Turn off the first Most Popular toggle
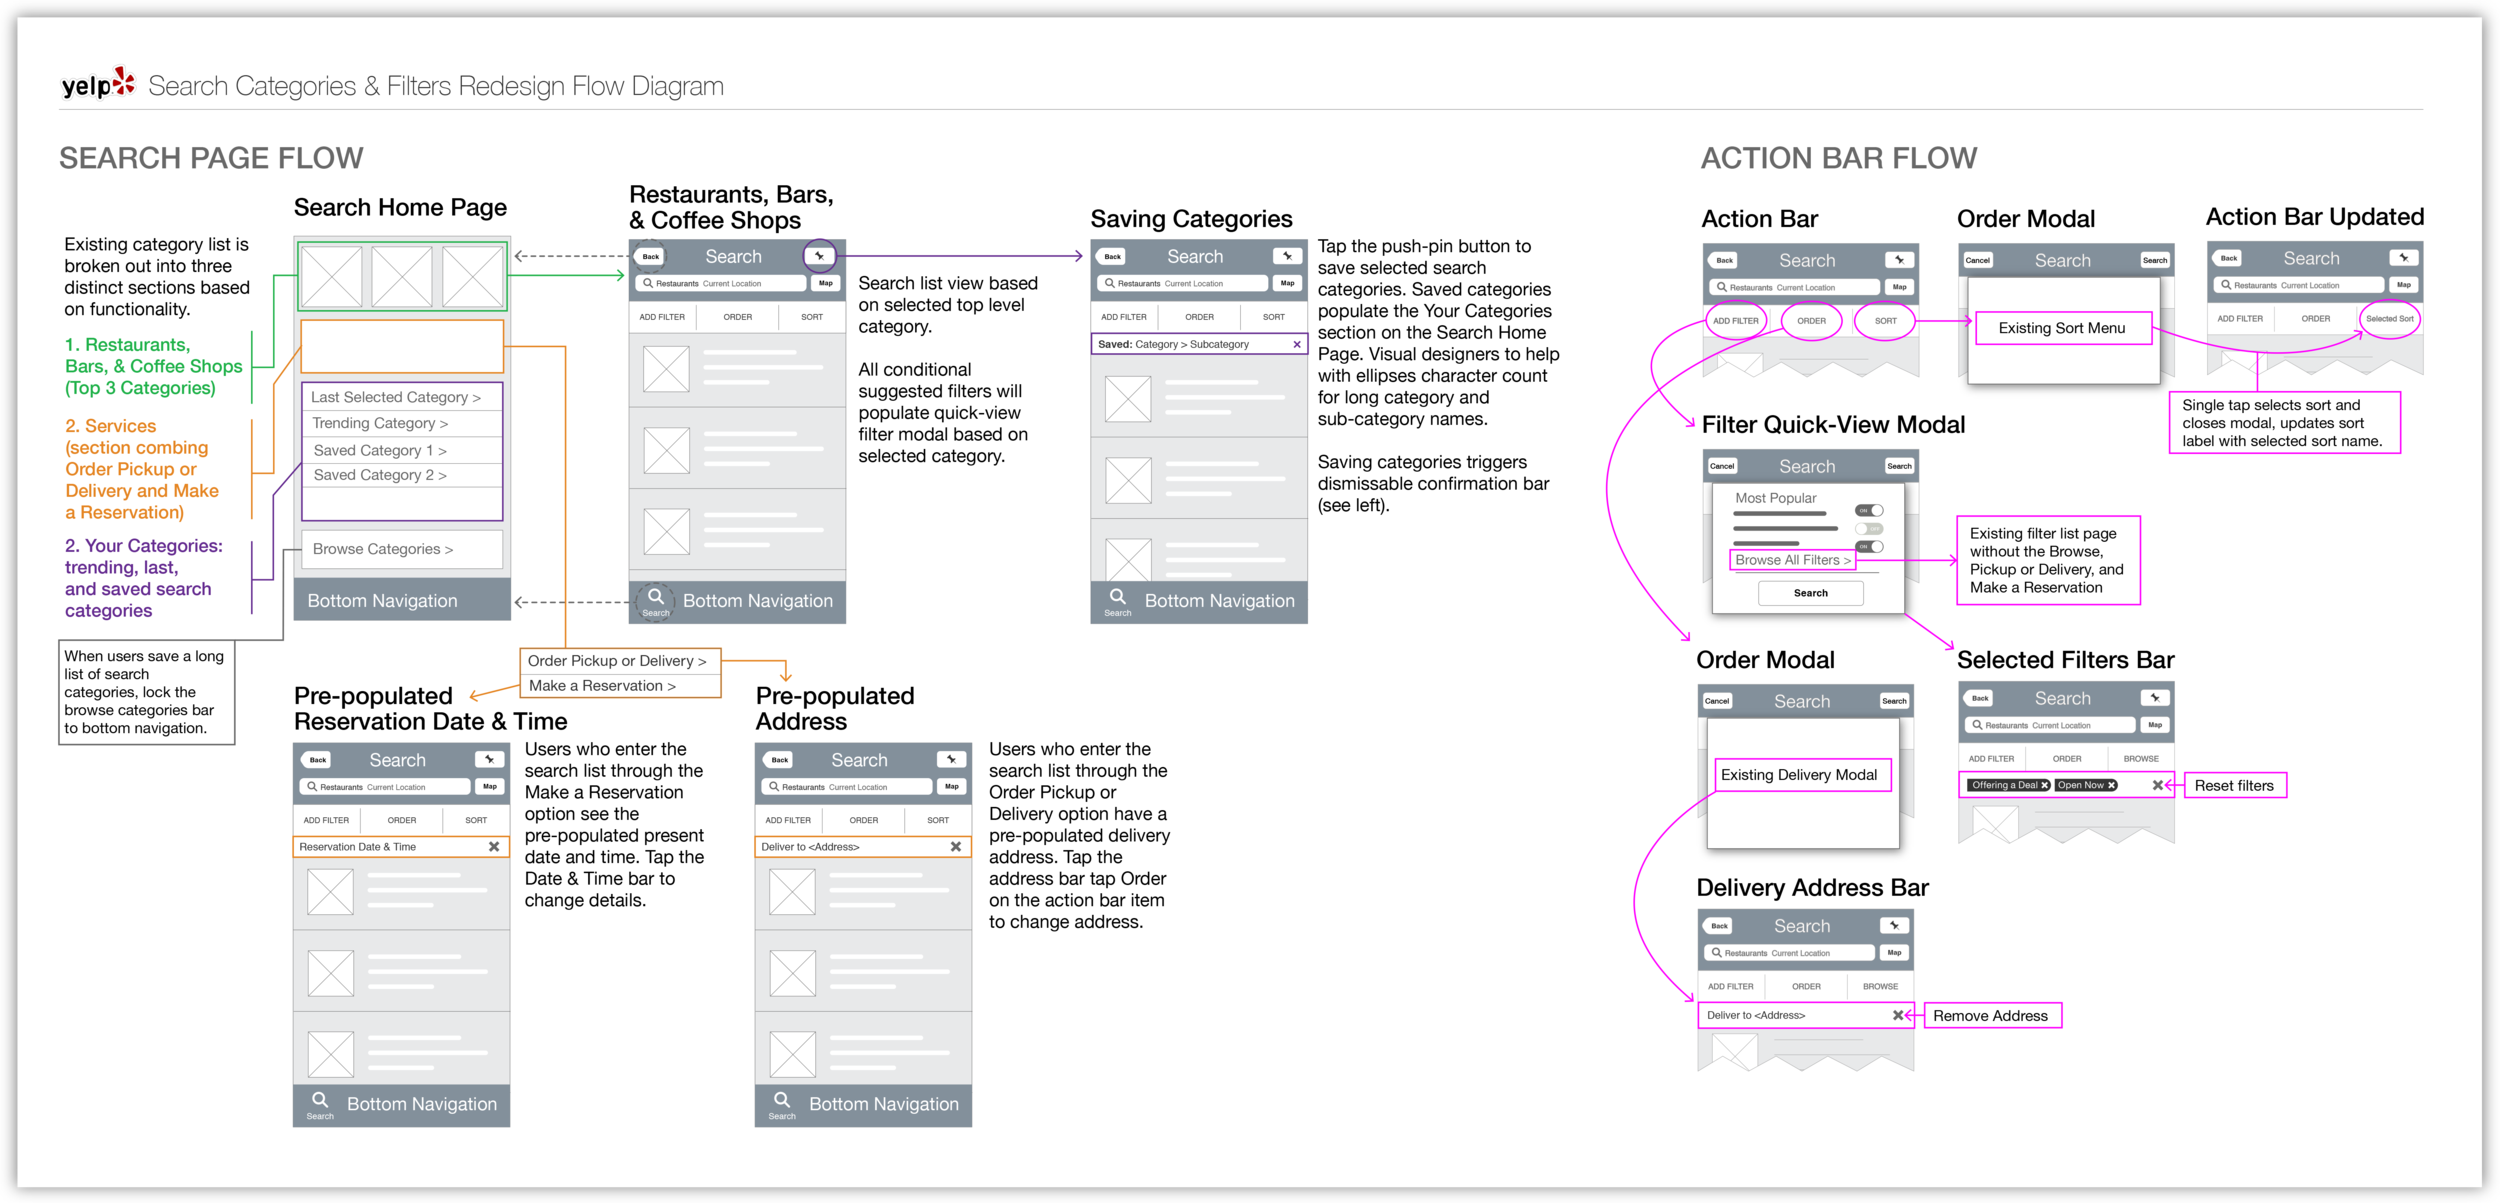Viewport: 2500px width, 1203px height. pos(1868,511)
